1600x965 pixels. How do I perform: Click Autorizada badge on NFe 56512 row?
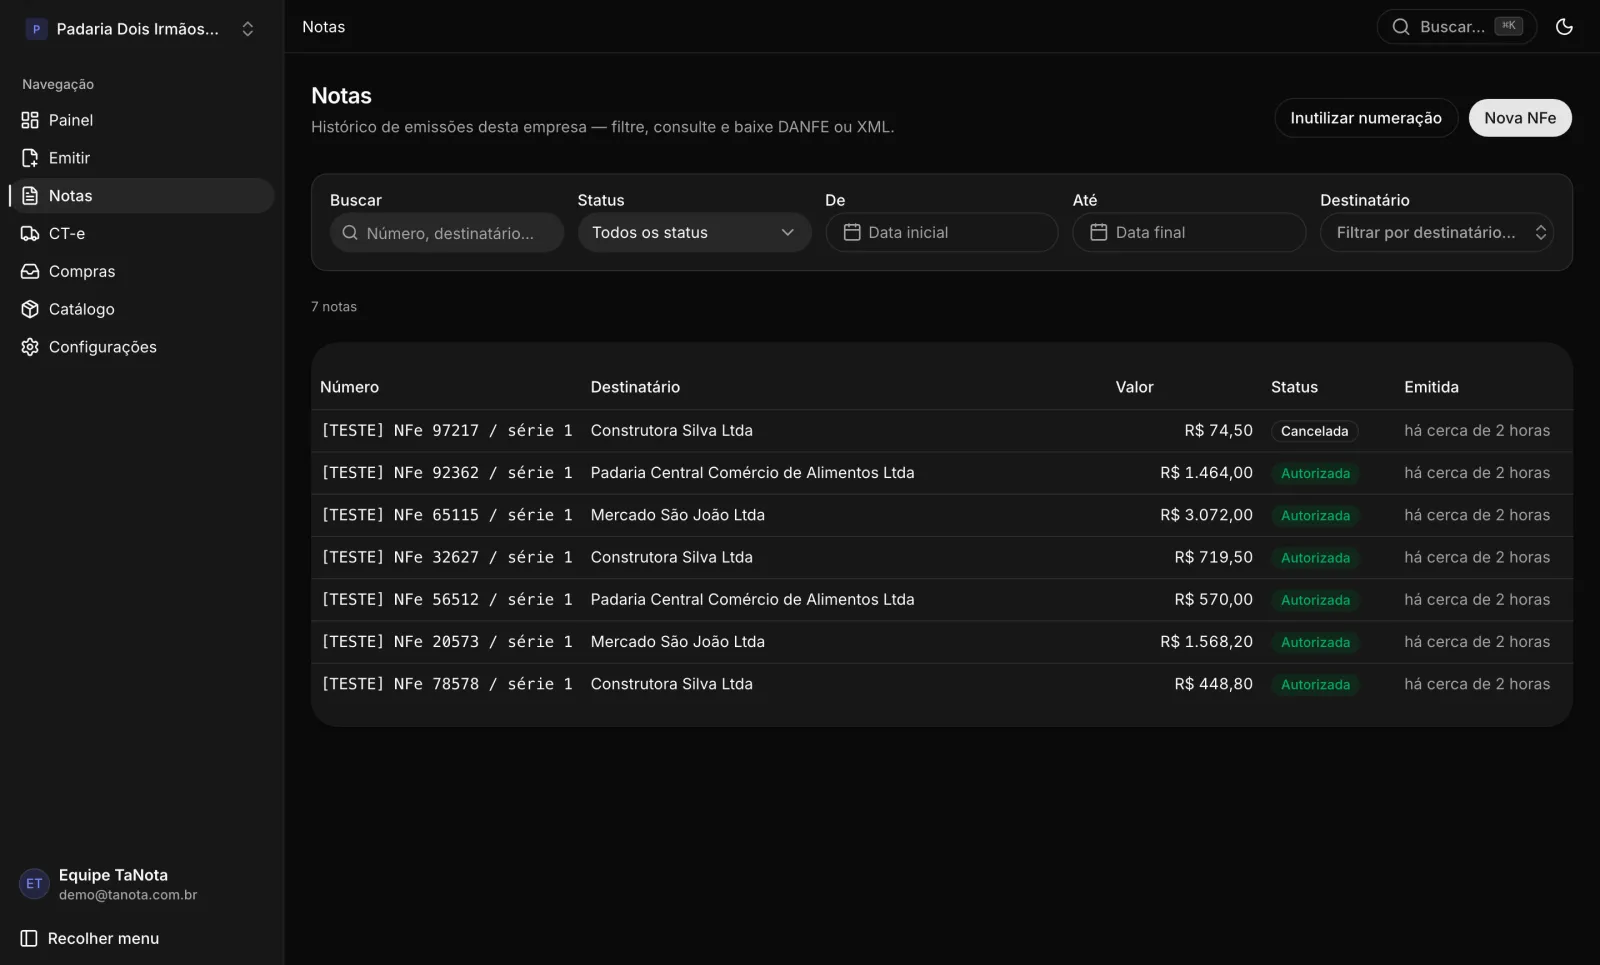click(1315, 600)
